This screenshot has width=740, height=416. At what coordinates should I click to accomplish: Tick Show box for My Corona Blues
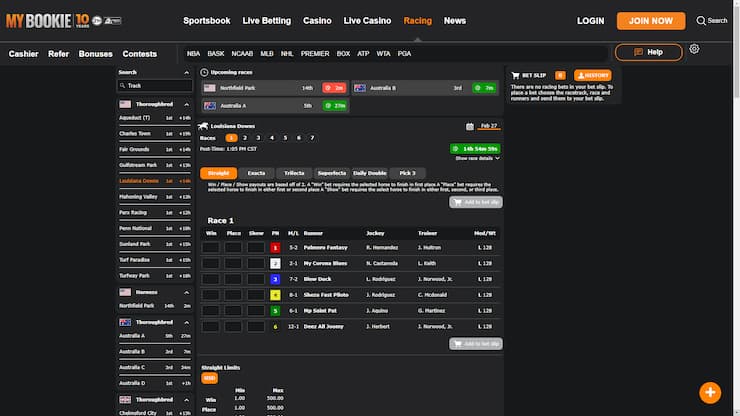pyautogui.click(x=256, y=263)
